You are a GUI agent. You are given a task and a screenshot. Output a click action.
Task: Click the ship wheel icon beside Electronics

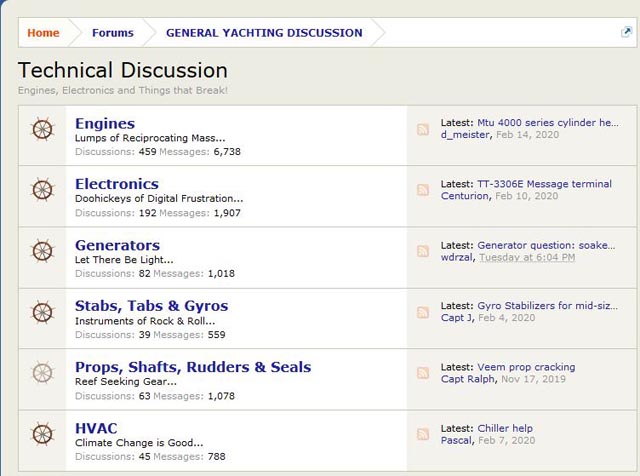pos(42,190)
